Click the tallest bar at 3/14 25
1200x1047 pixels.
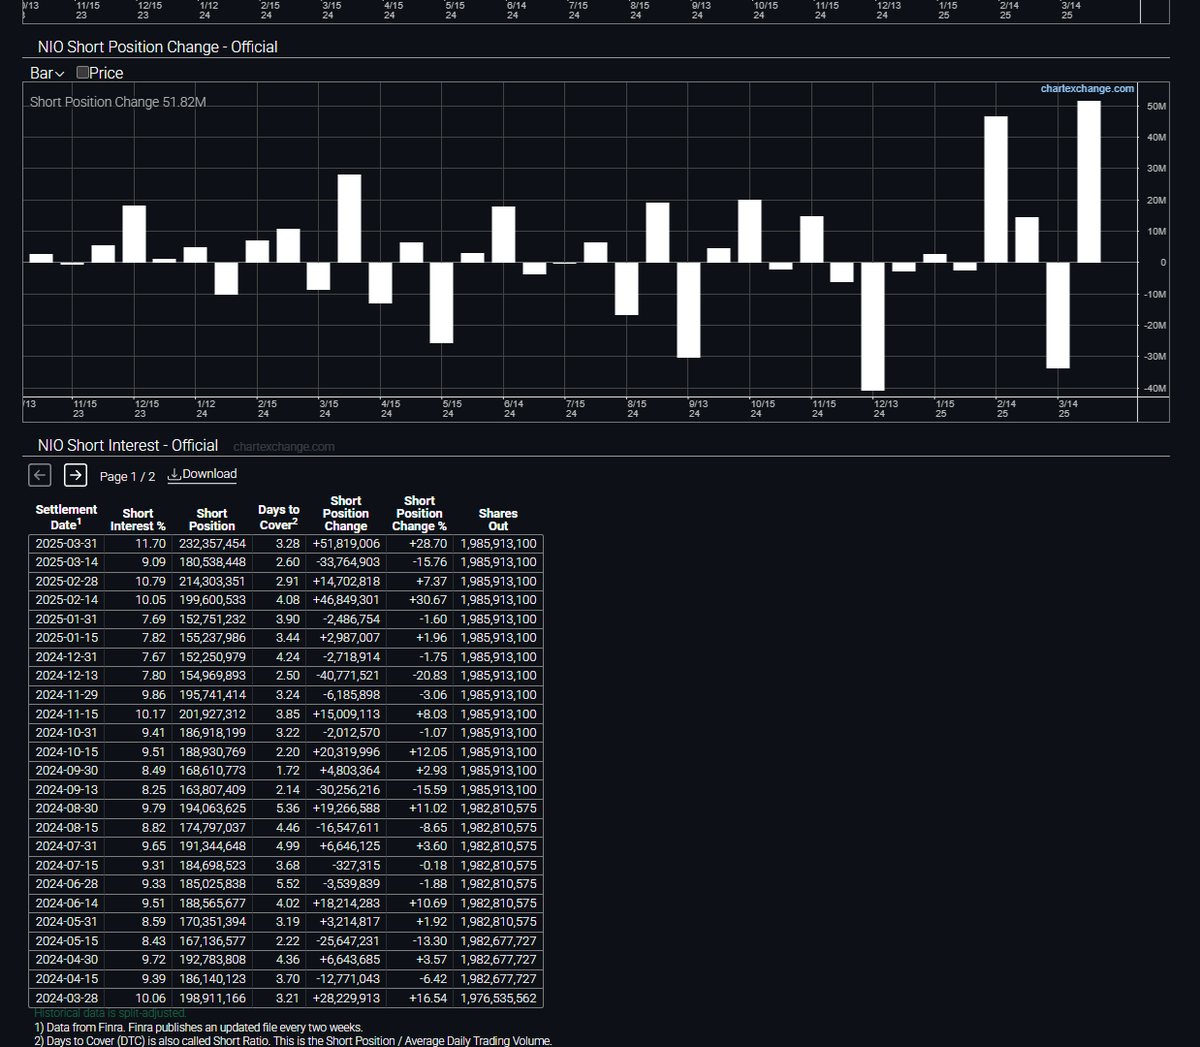pos(1088,181)
